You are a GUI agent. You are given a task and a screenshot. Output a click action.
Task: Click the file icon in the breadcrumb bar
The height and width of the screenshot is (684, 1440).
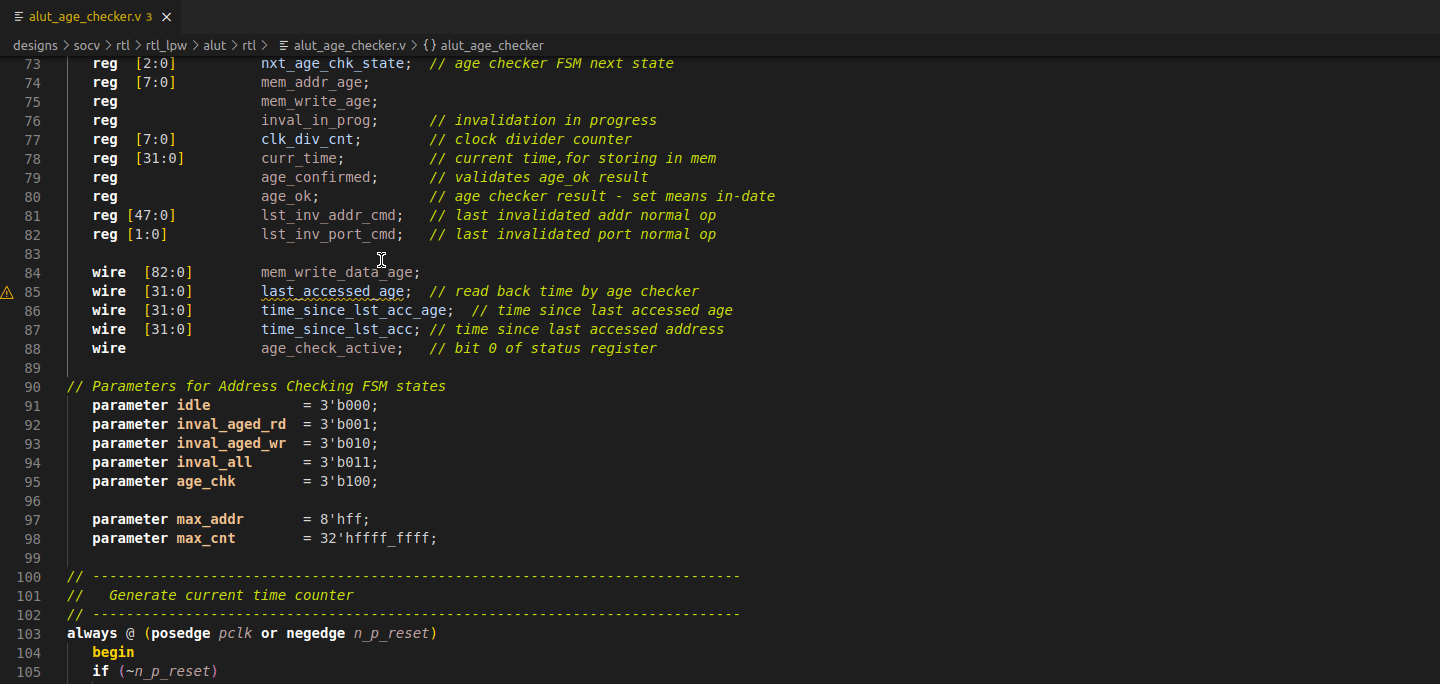pyautogui.click(x=284, y=46)
